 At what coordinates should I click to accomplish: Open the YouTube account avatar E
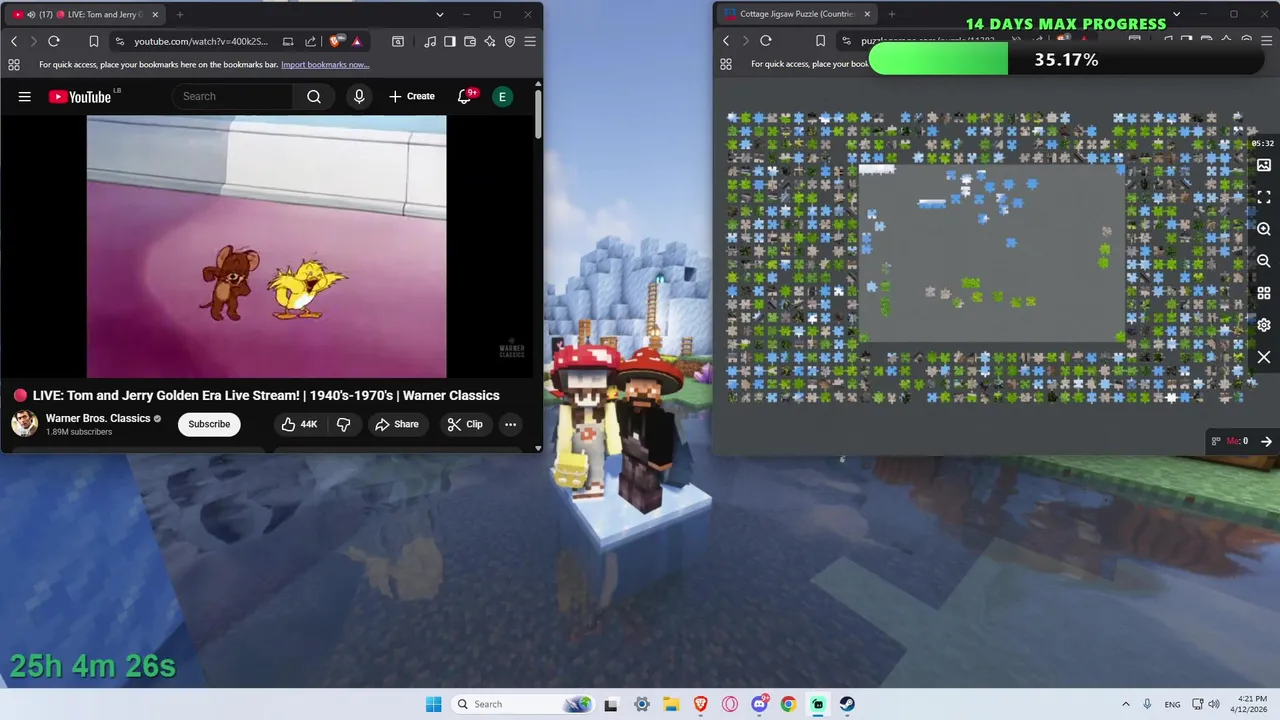pyautogui.click(x=502, y=96)
